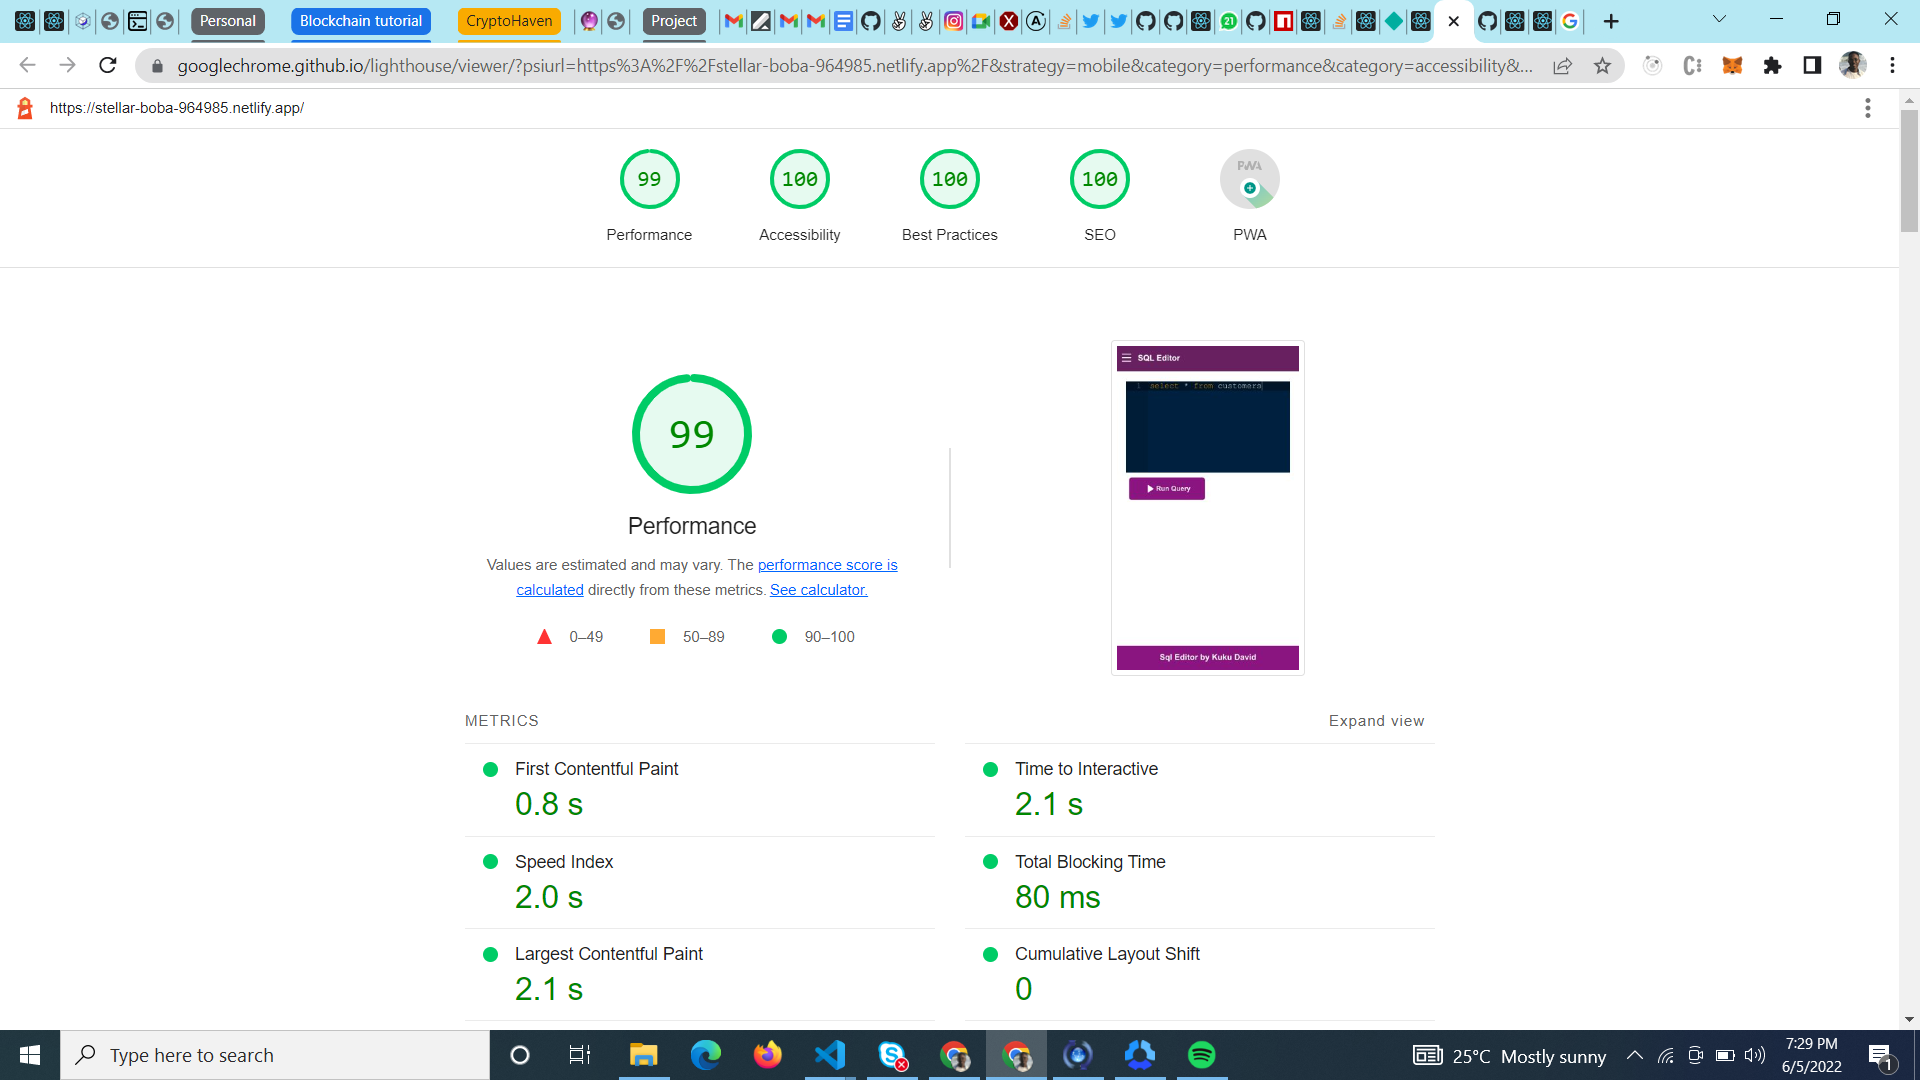The image size is (1920, 1080).
Task: Expand the CryptoHaven tab group
Action: click(x=509, y=21)
